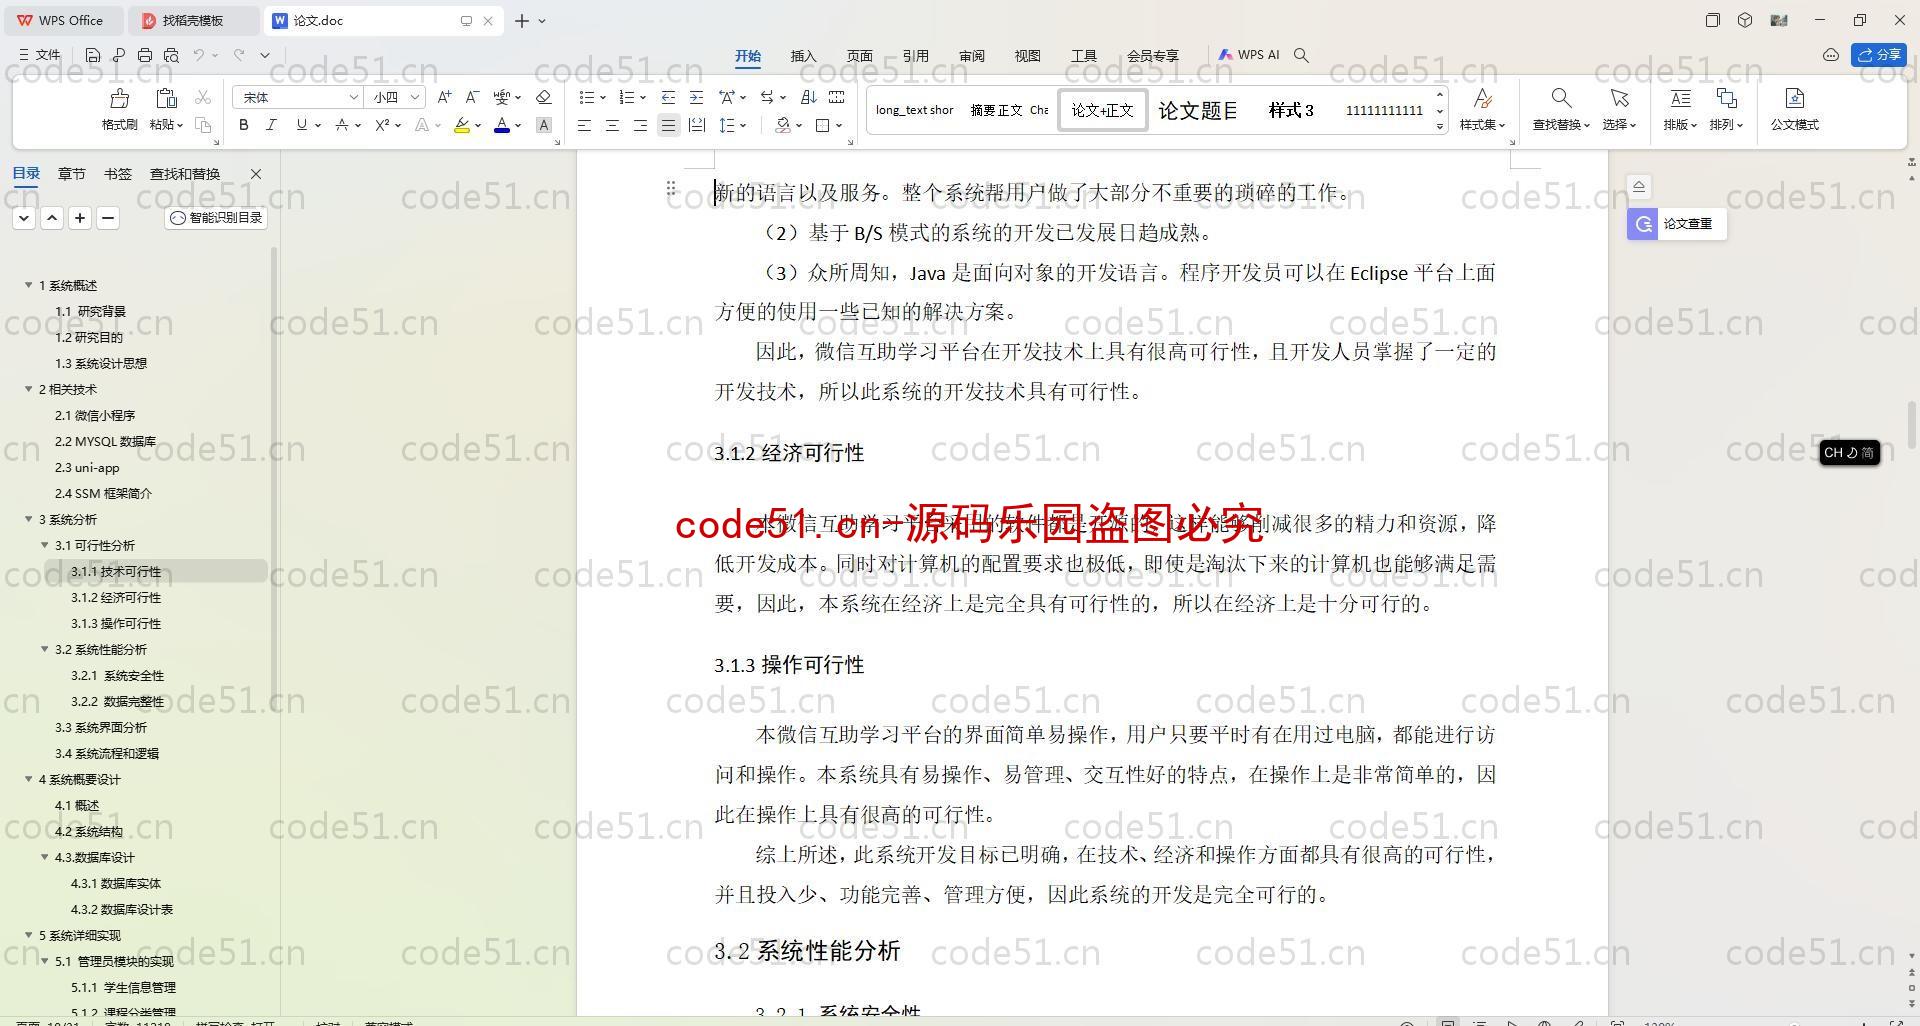The width and height of the screenshot is (1920, 1026).
Task: Click the Cut scissors icon
Action: (x=203, y=97)
